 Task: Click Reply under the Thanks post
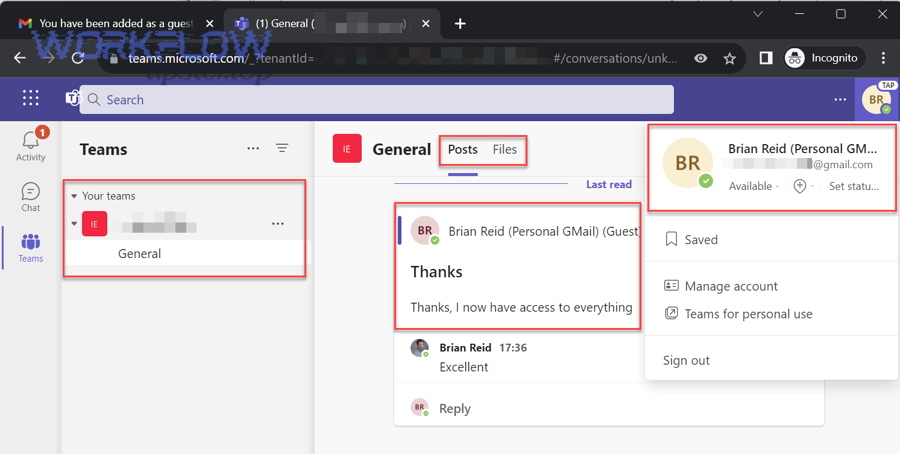455,408
